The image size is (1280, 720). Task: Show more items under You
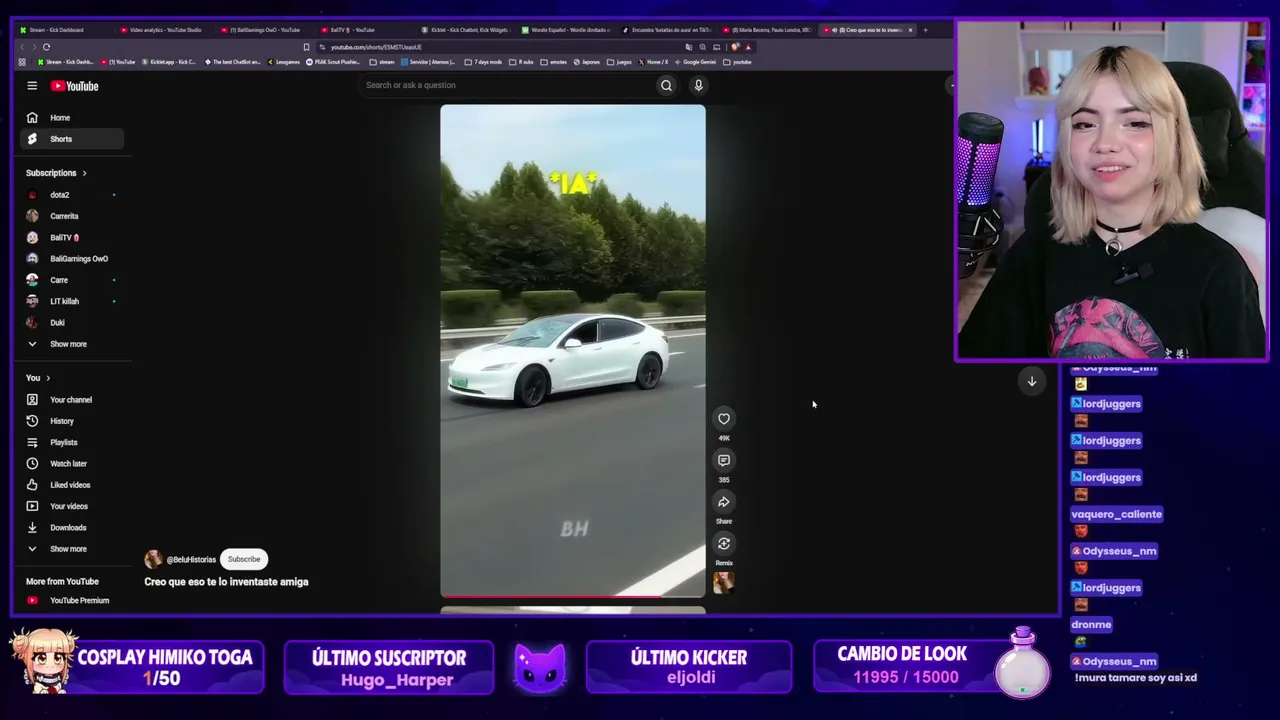coord(70,549)
